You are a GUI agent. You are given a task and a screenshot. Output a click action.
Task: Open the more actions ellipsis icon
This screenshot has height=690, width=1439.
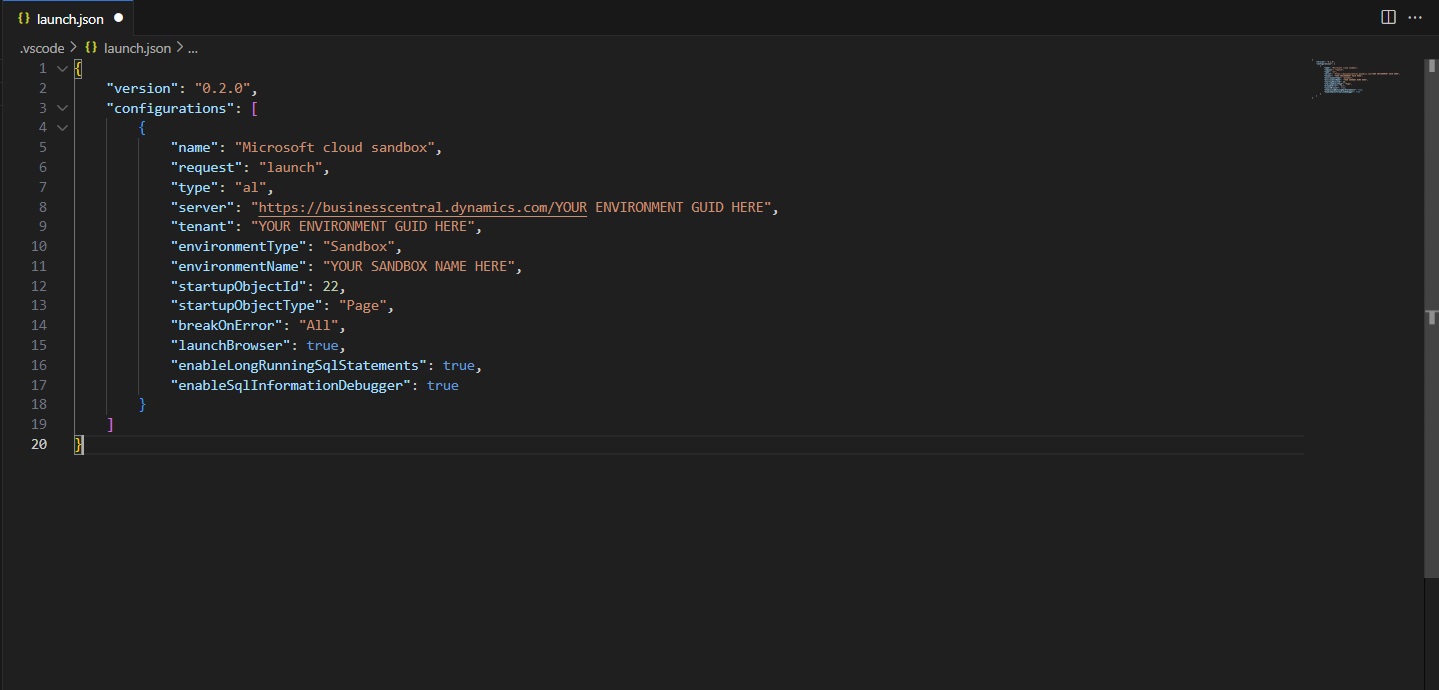(1415, 17)
